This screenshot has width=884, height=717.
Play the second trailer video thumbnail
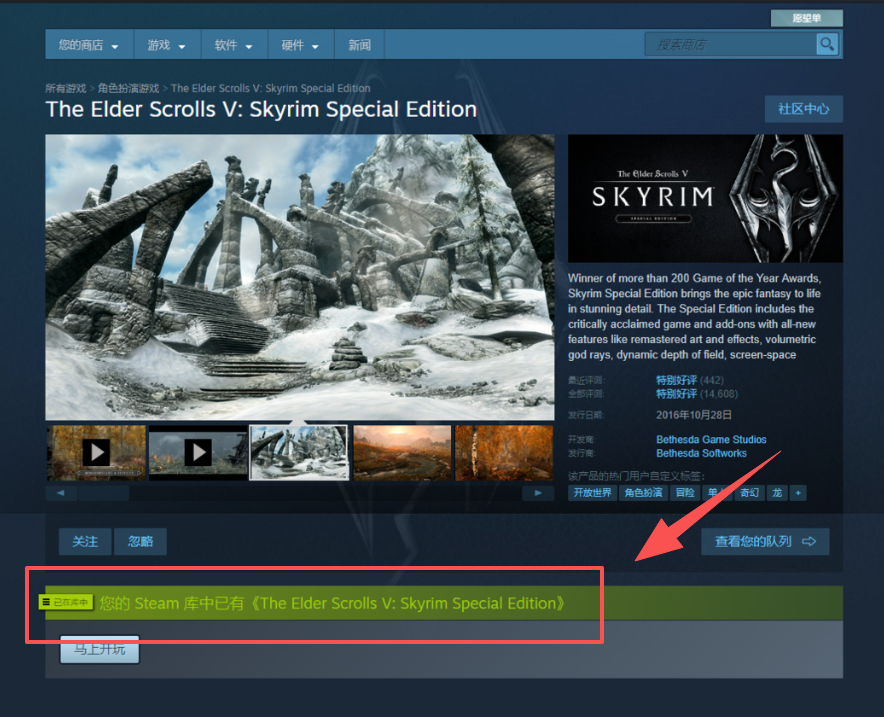pos(198,453)
